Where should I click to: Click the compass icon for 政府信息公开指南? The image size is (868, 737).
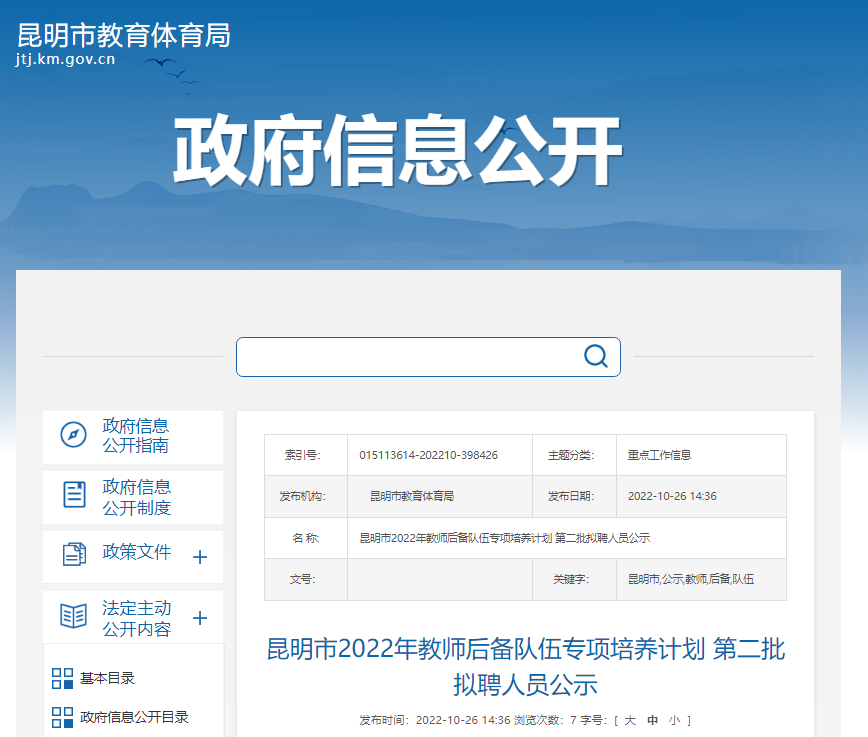[73, 435]
